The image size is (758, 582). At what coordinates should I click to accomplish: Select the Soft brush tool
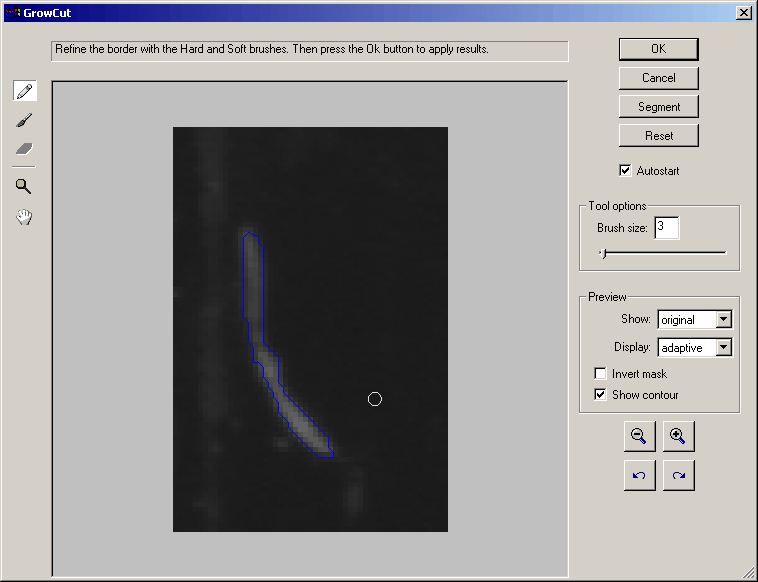(25, 120)
